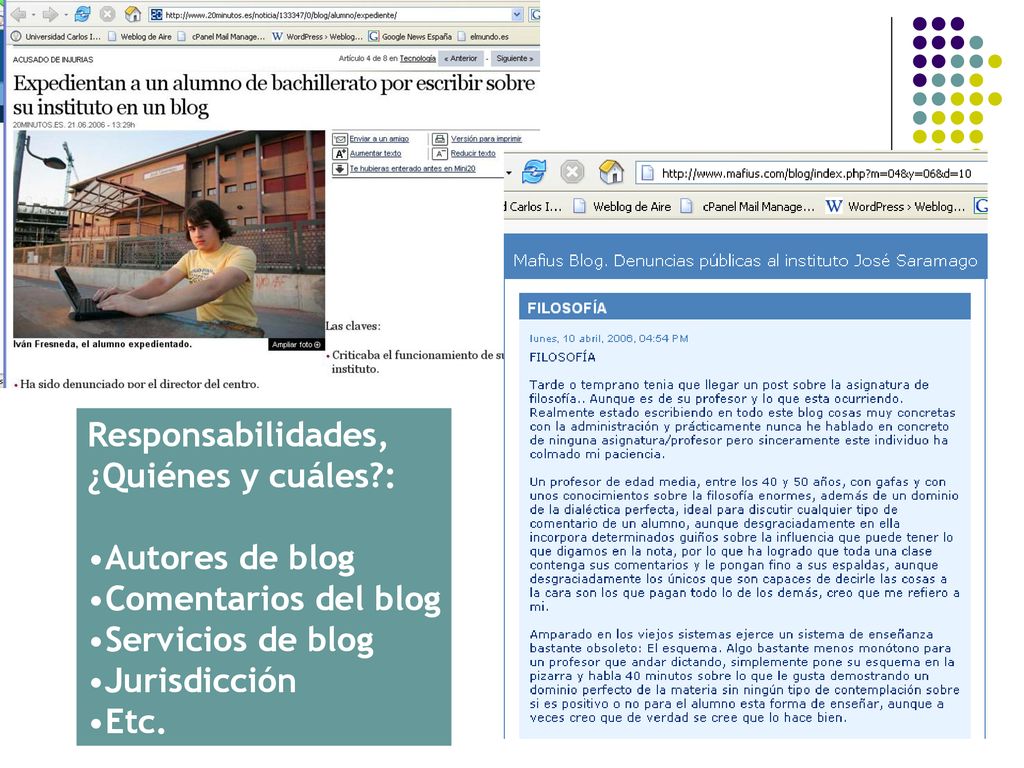This screenshot has width=1024, height=768.
Task: Open elmundo.es bookmark
Action: [x=483, y=37]
